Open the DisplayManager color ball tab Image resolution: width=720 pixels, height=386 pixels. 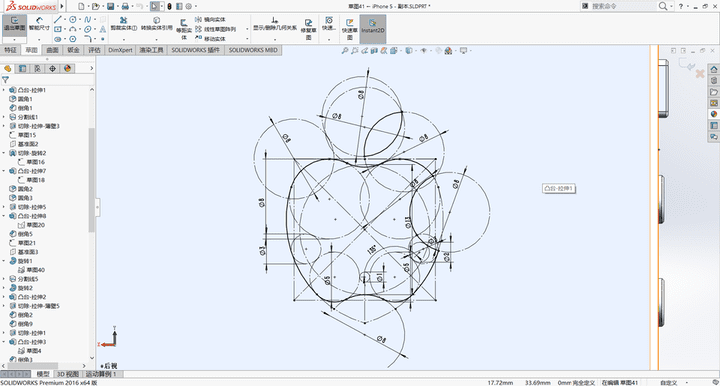(68, 68)
